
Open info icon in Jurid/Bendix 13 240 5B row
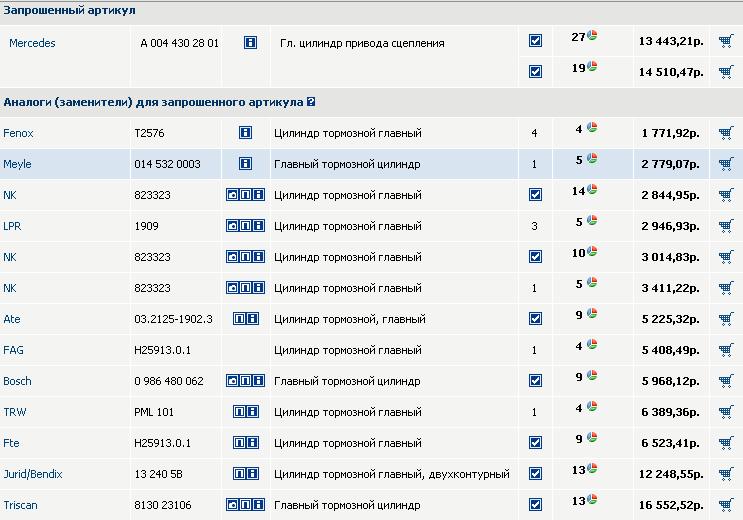[x=253, y=474]
